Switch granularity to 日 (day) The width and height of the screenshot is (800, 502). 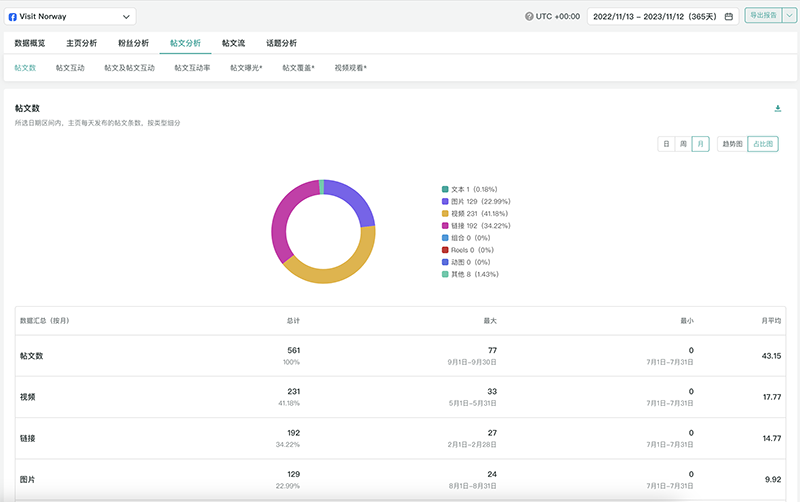[x=665, y=144]
